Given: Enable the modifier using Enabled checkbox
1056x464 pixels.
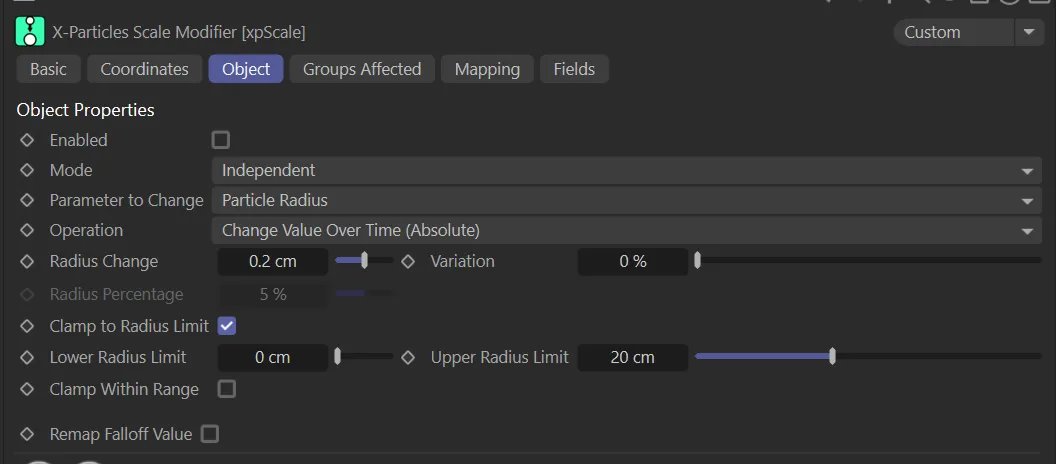Looking at the screenshot, I should tap(221, 140).
